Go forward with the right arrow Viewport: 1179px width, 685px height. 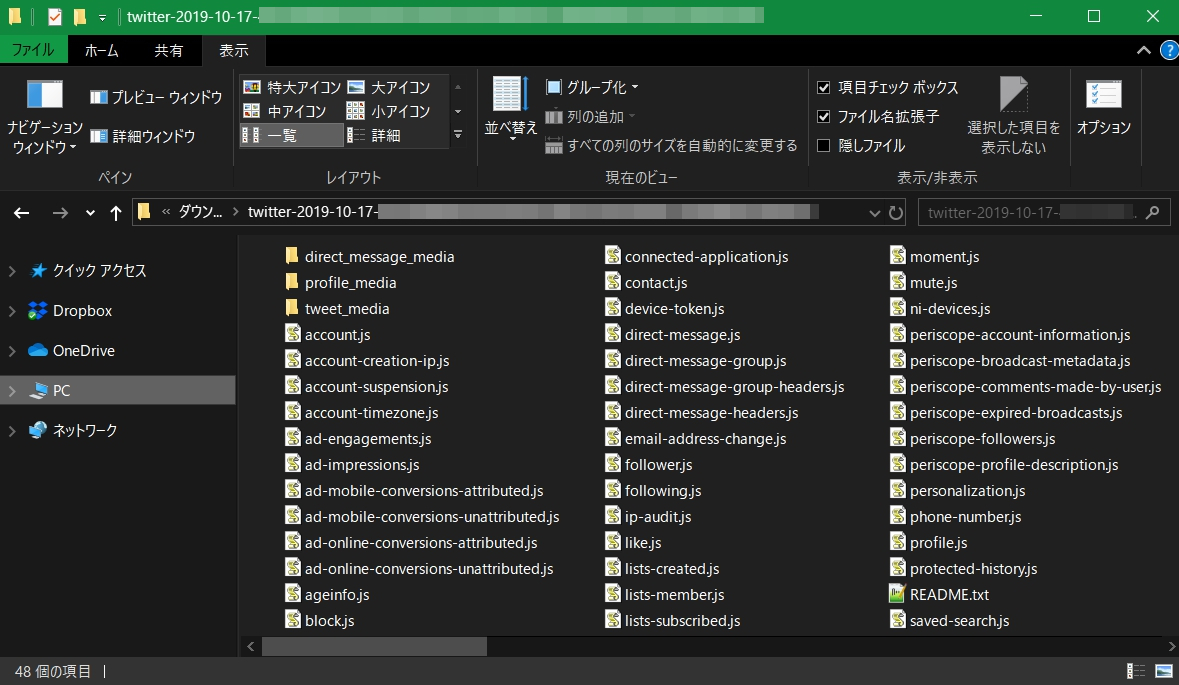[x=60, y=213]
